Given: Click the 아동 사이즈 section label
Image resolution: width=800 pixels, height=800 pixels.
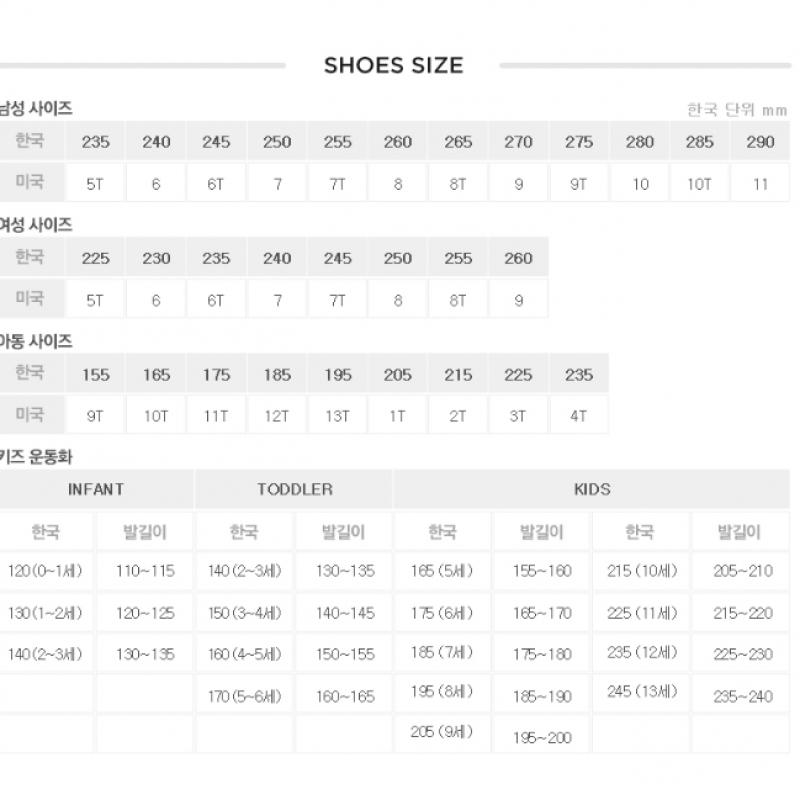Looking at the screenshot, I should (x=36, y=341).
